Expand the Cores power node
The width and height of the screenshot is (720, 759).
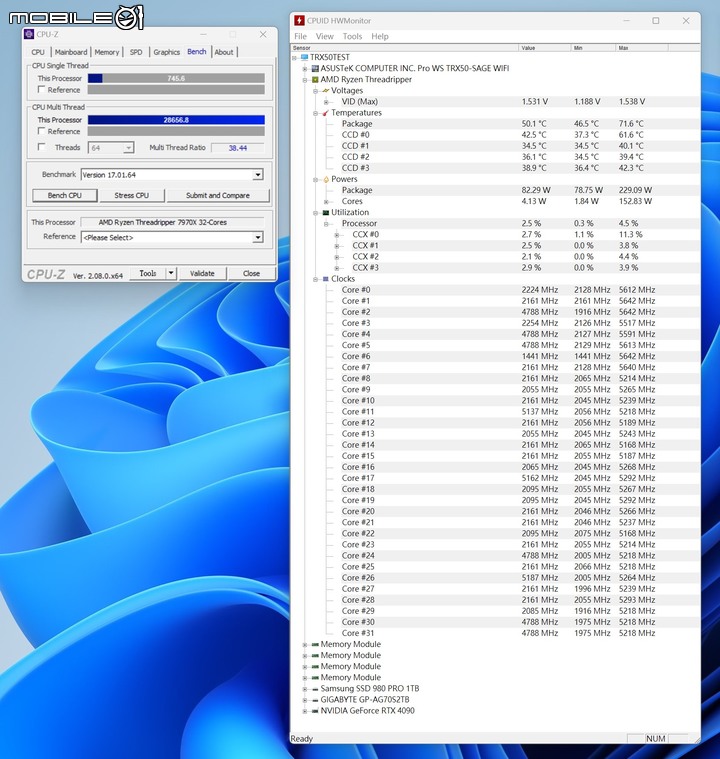326,201
